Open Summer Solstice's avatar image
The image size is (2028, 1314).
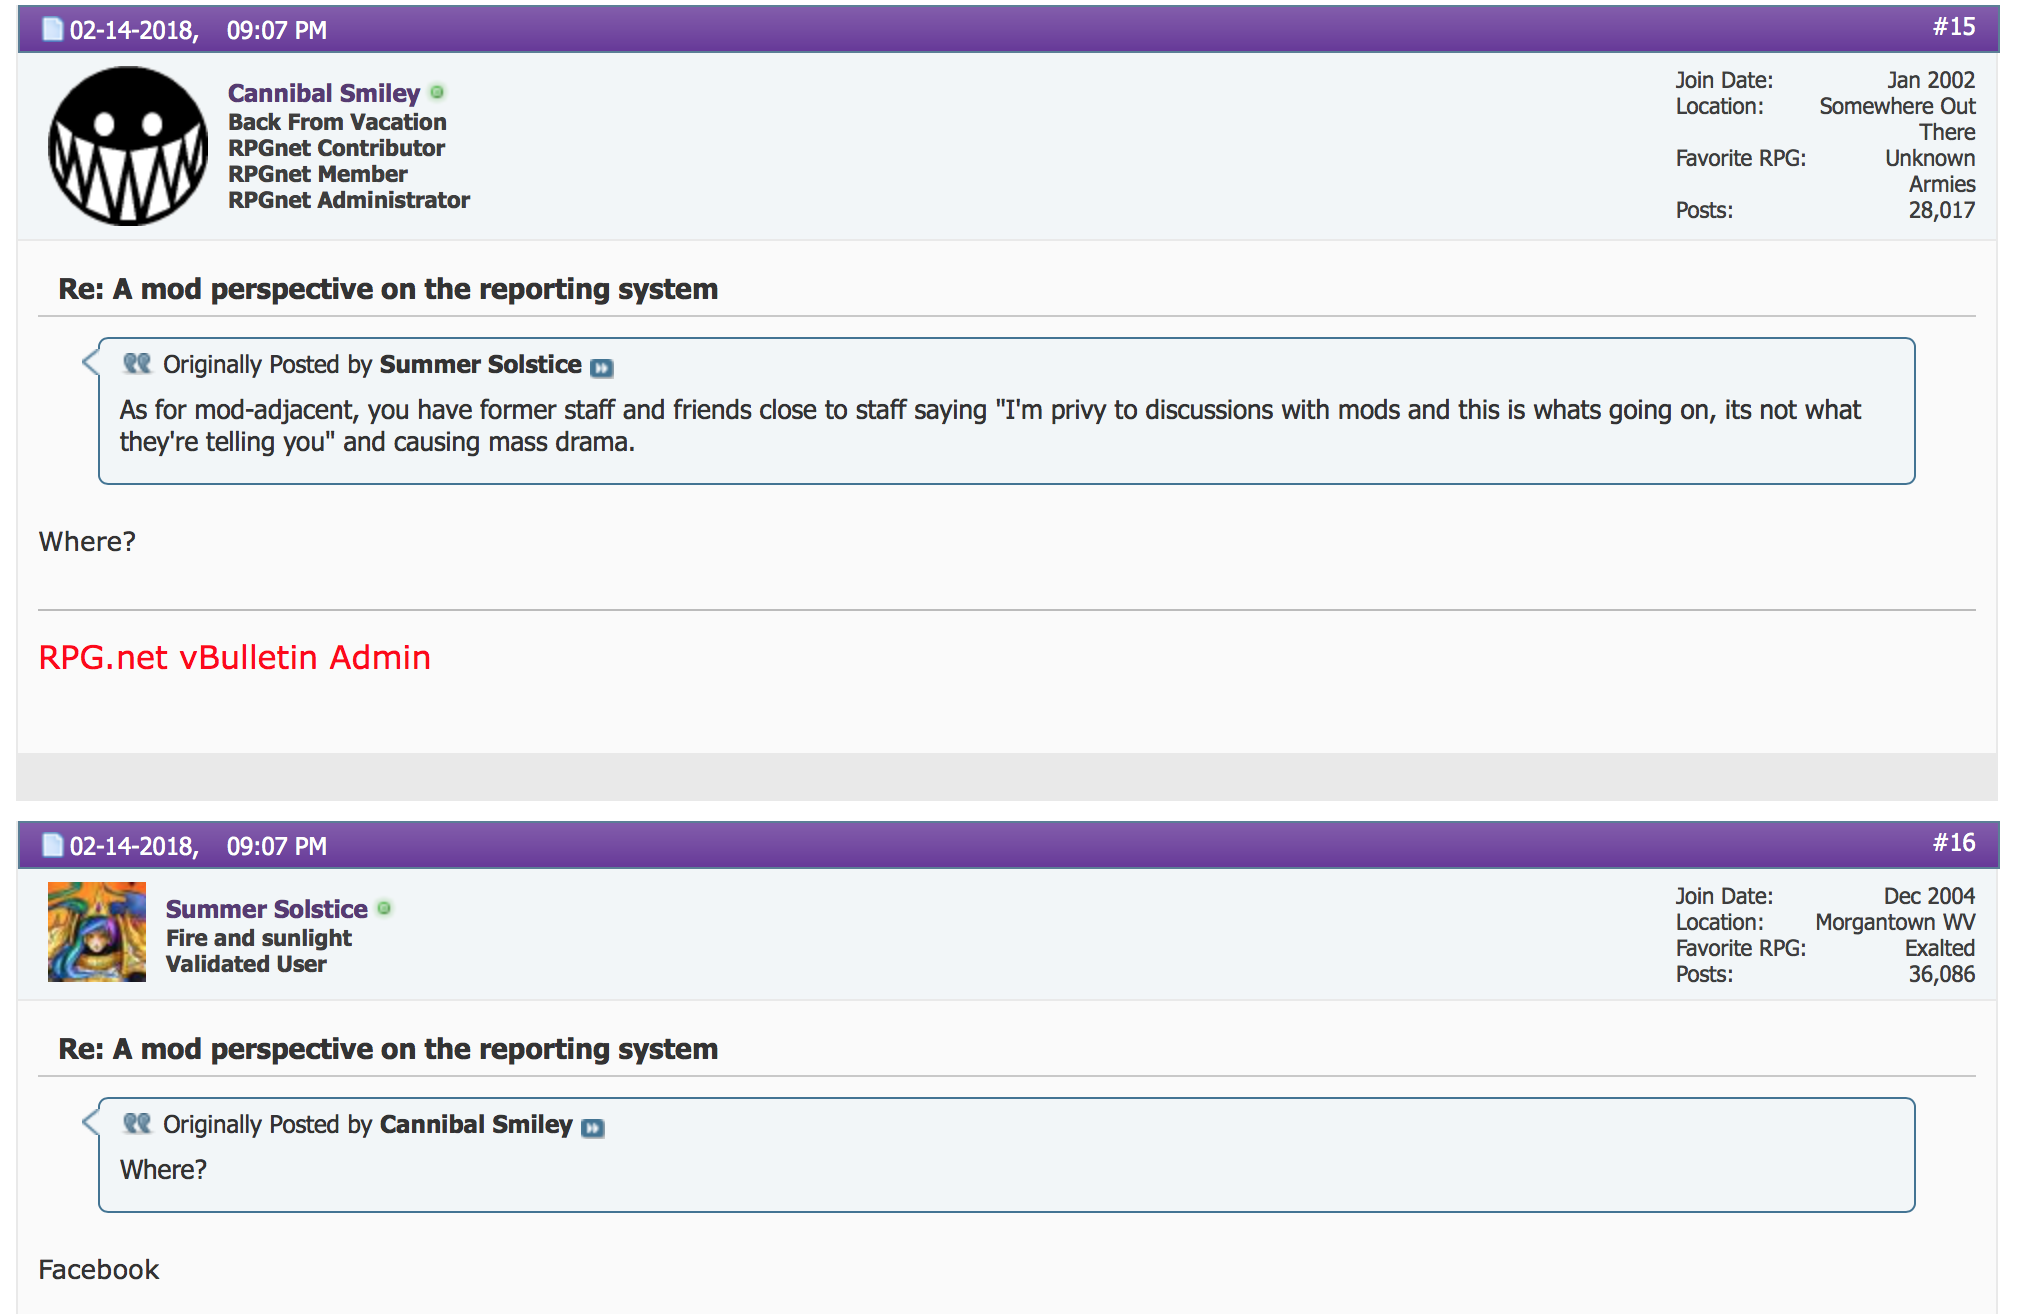pyautogui.click(x=97, y=932)
